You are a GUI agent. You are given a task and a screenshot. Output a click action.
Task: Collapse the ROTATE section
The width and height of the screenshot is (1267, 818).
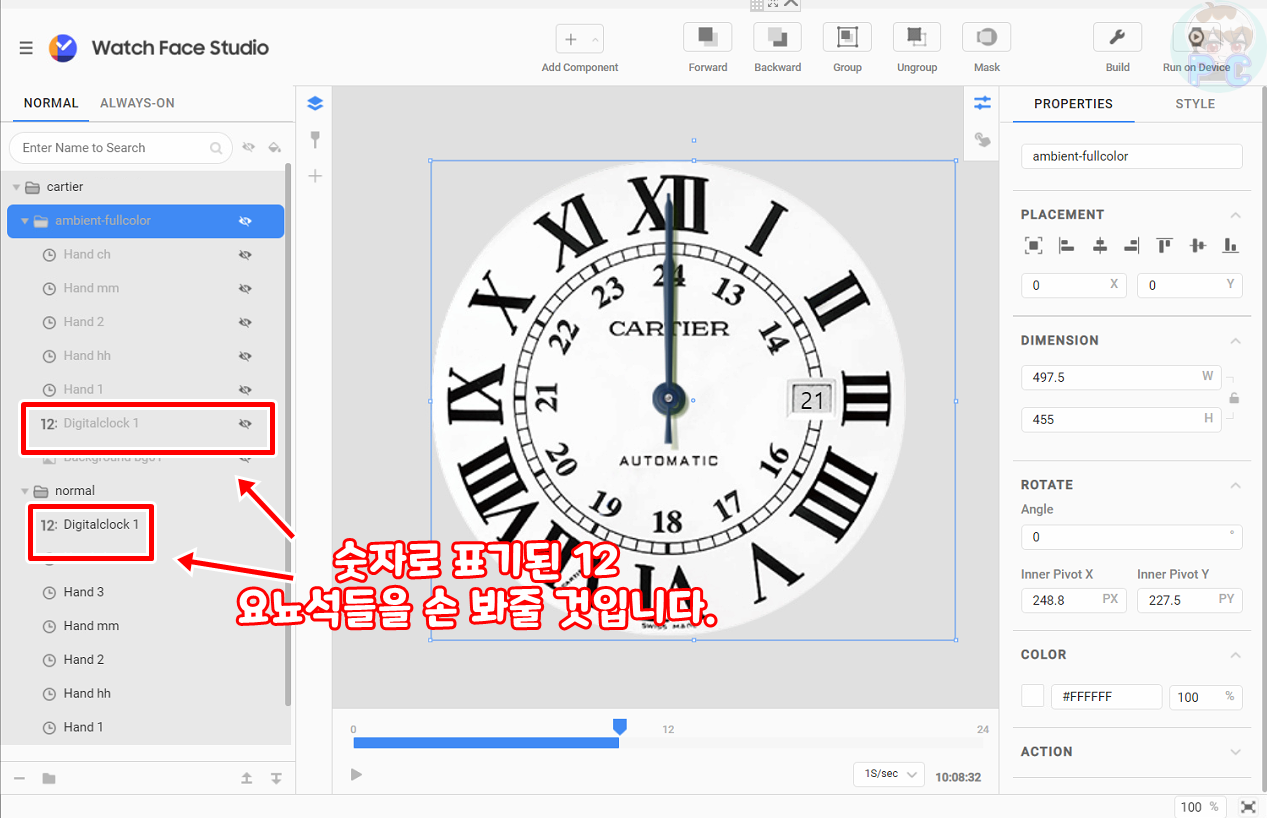(1235, 485)
